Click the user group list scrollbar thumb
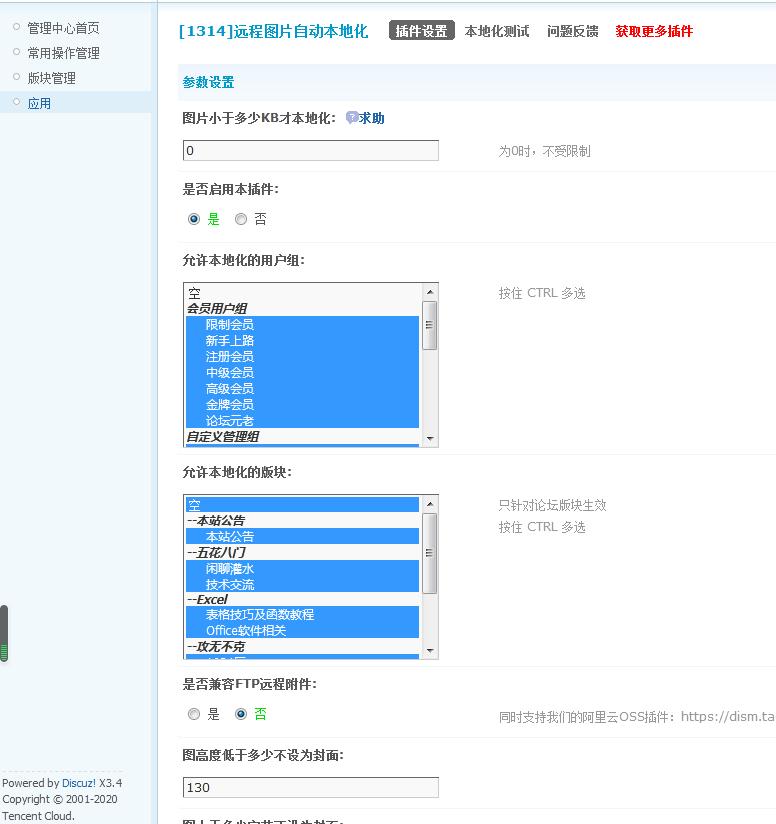This screenshot has height=824, width=776. pos(430,325)
